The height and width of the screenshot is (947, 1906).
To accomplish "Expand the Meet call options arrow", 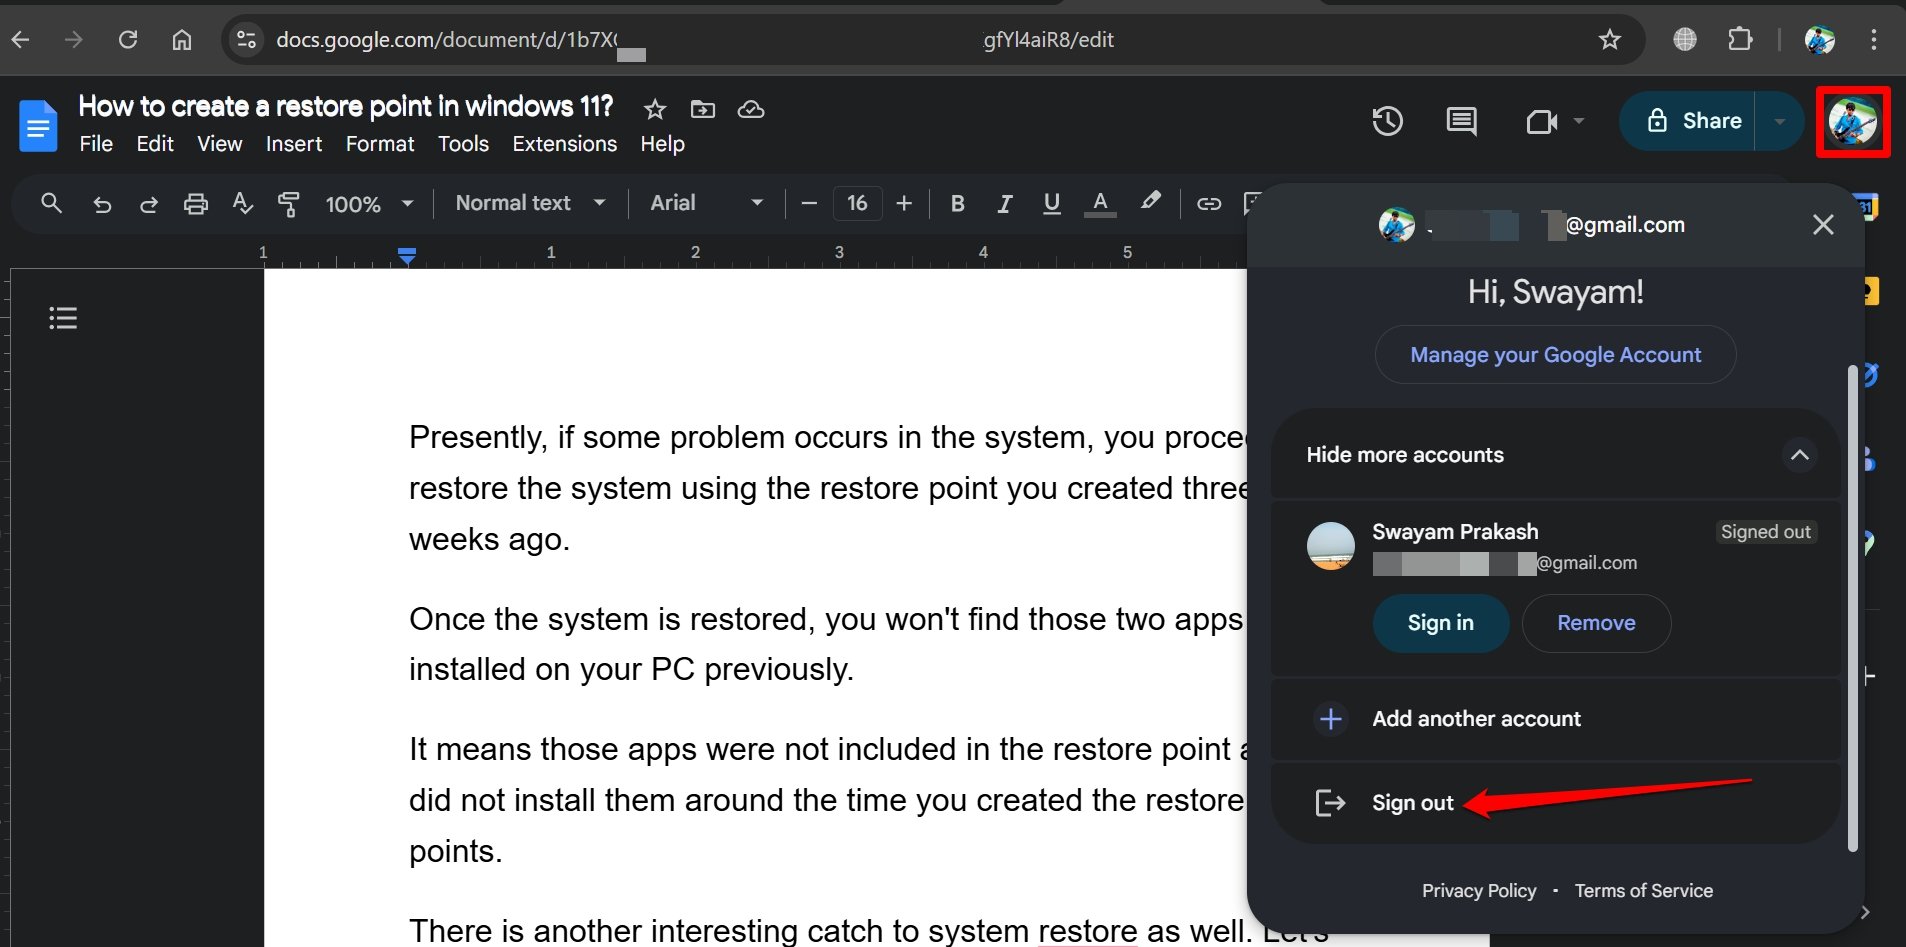I will pyautogui.click(x=1579, y=121).
